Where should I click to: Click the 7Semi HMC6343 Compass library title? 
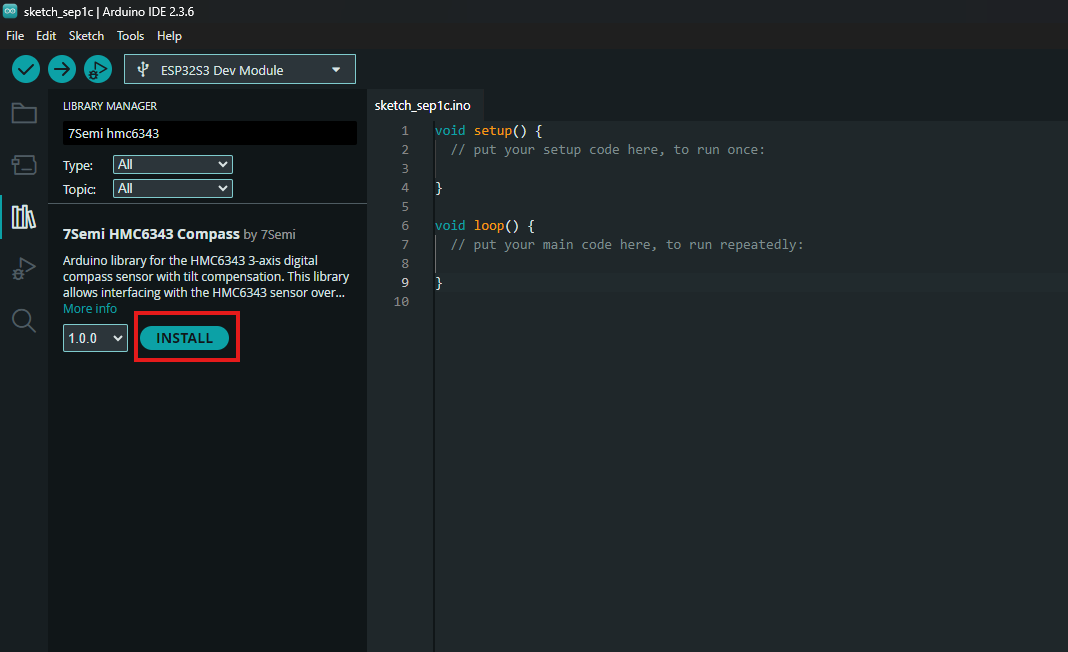click(x=151, y=234)
